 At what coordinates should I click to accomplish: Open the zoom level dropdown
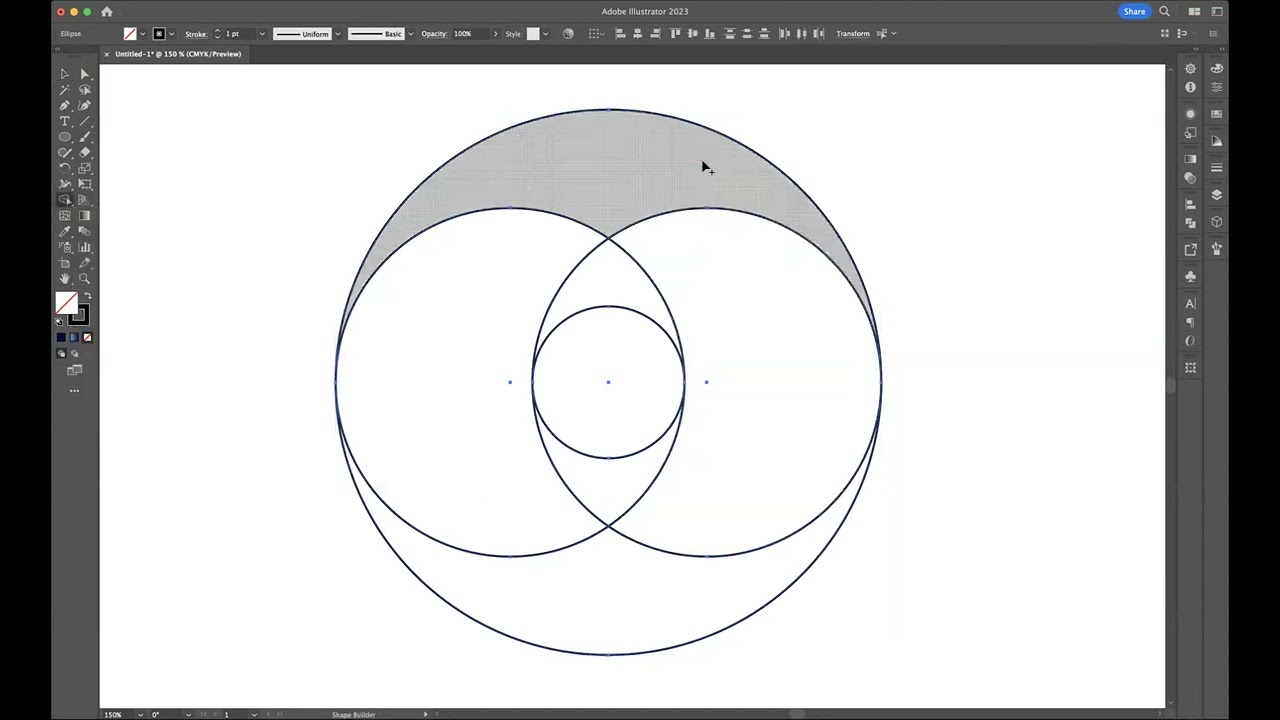[x=140, y=714]
